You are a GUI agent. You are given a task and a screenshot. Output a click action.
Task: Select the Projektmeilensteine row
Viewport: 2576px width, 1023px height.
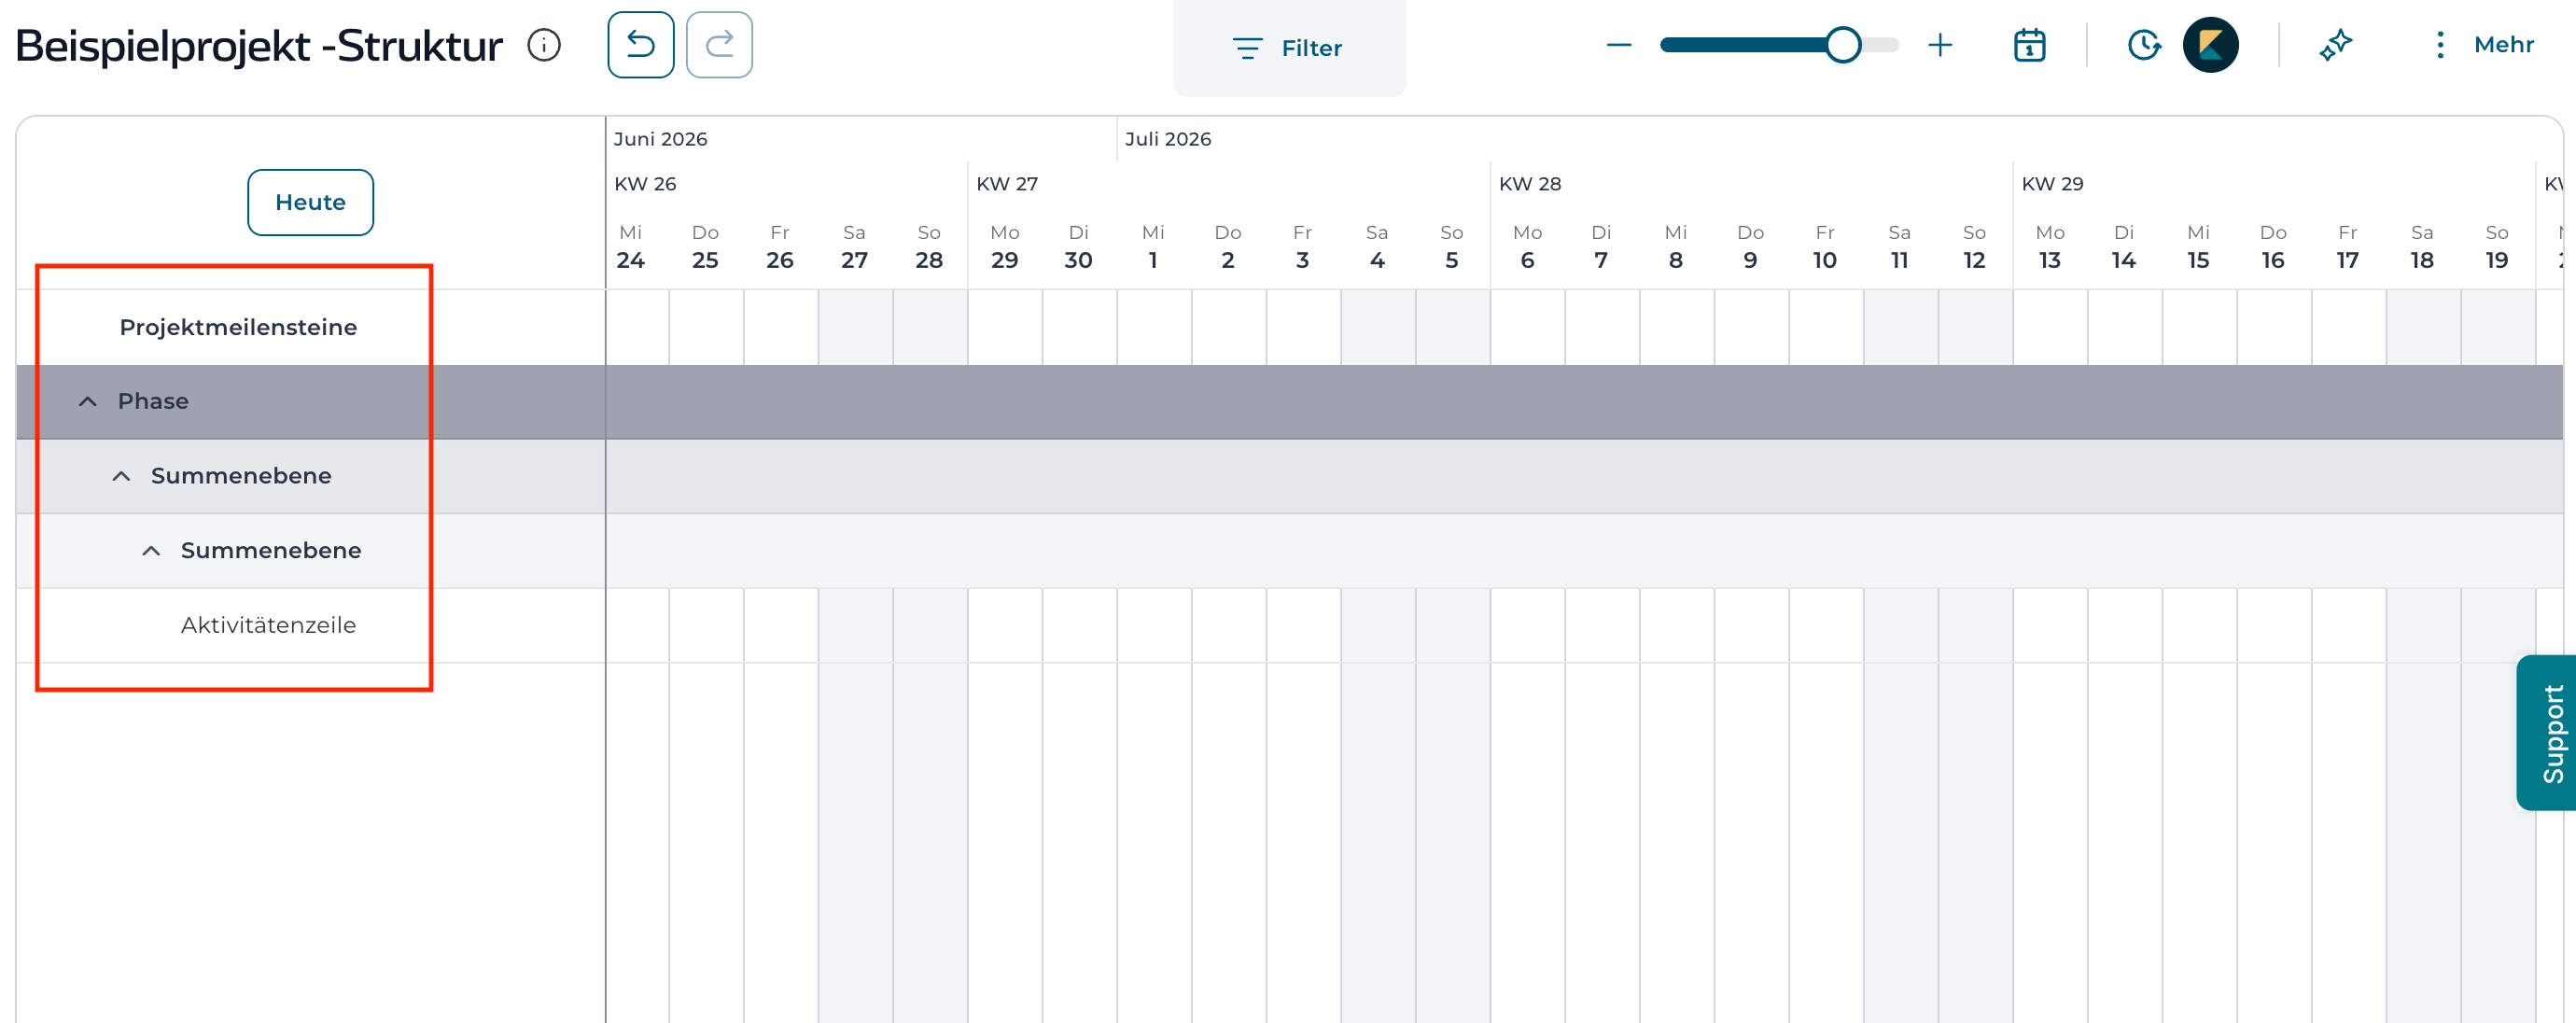tap(310, 327)
